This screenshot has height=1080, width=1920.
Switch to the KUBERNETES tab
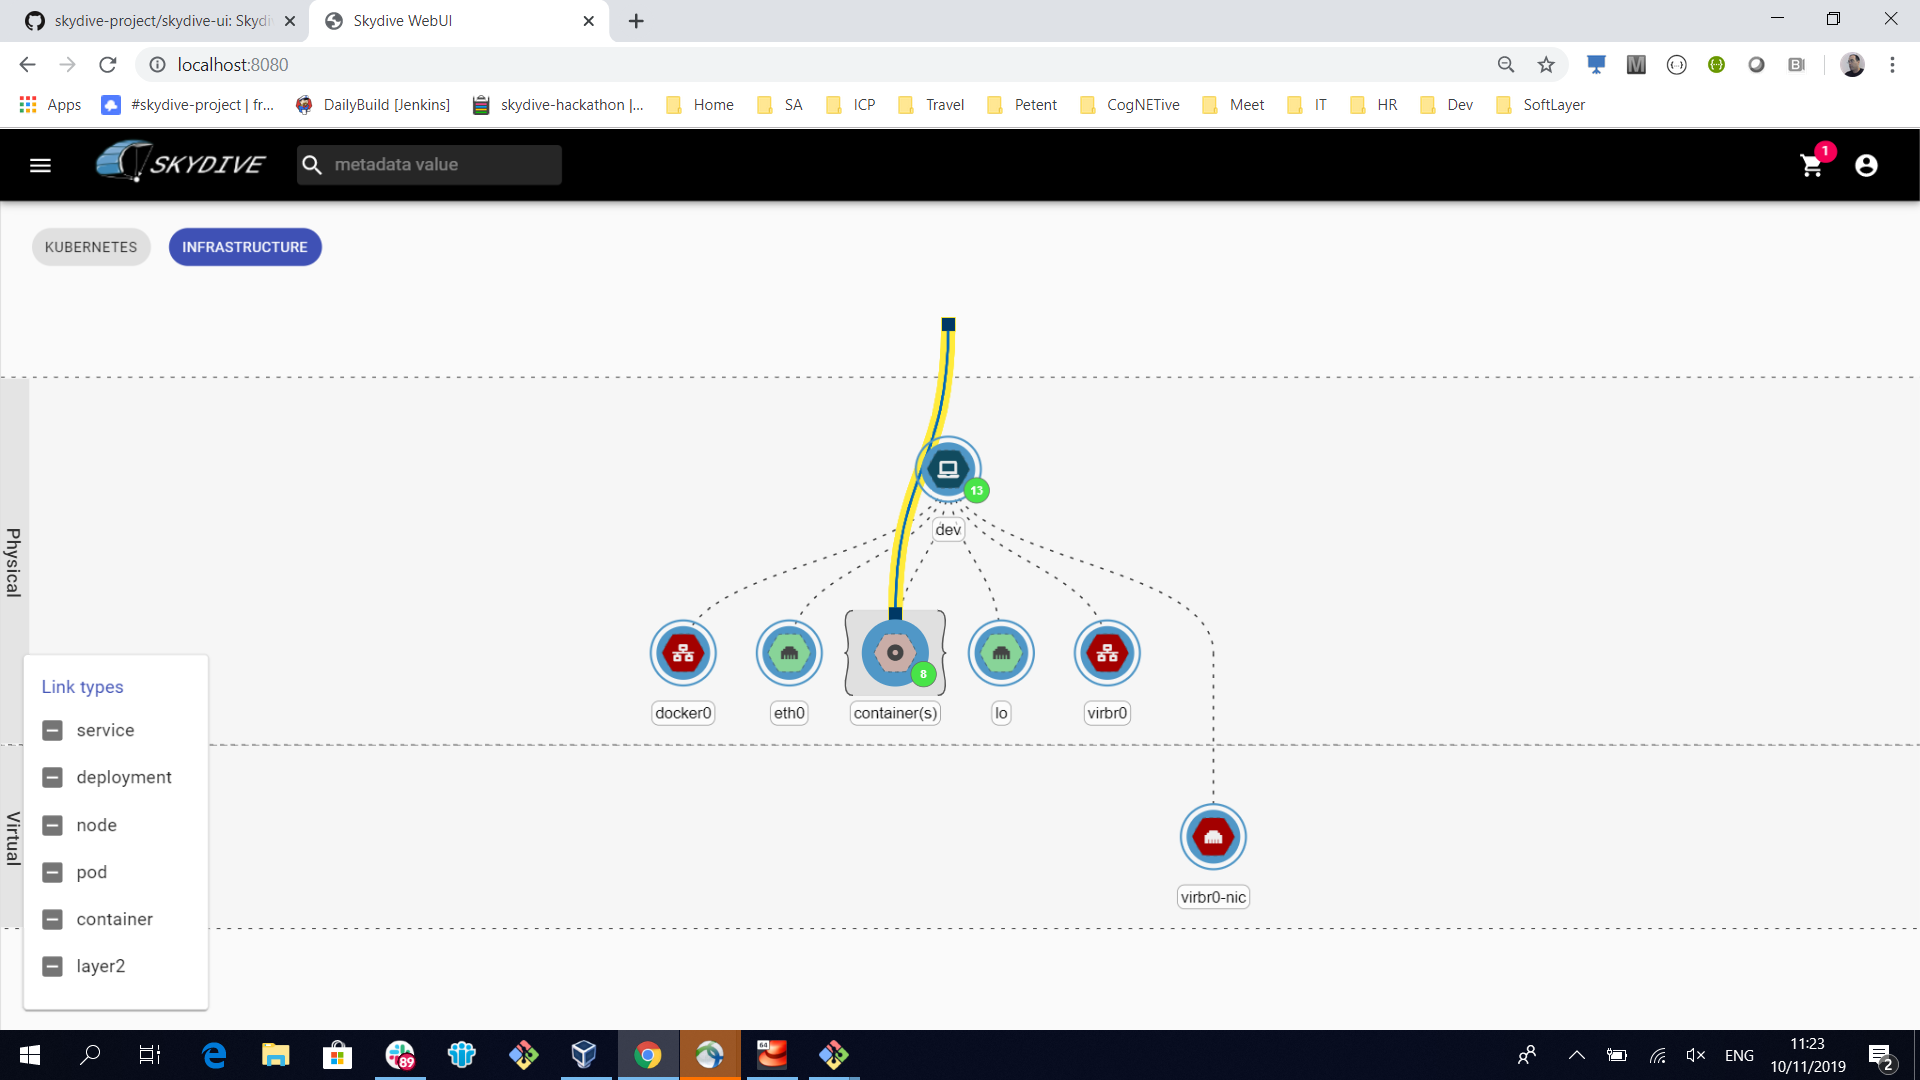click(x=90, y=247)
